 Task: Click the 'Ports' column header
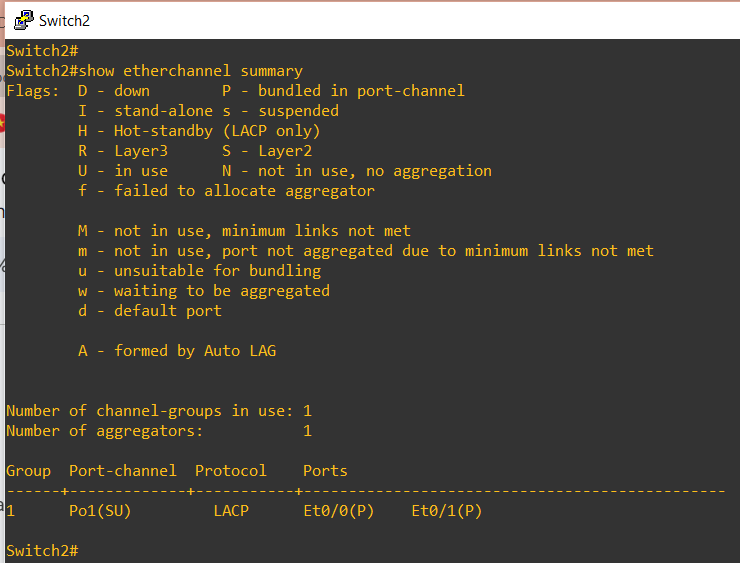coord(325,471)
